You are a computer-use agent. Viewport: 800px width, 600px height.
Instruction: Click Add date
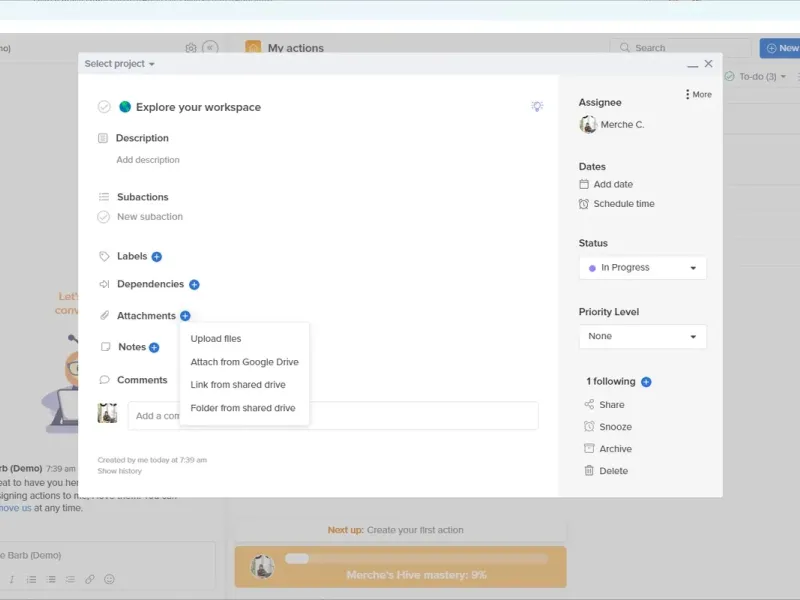(x=613, y=184)
